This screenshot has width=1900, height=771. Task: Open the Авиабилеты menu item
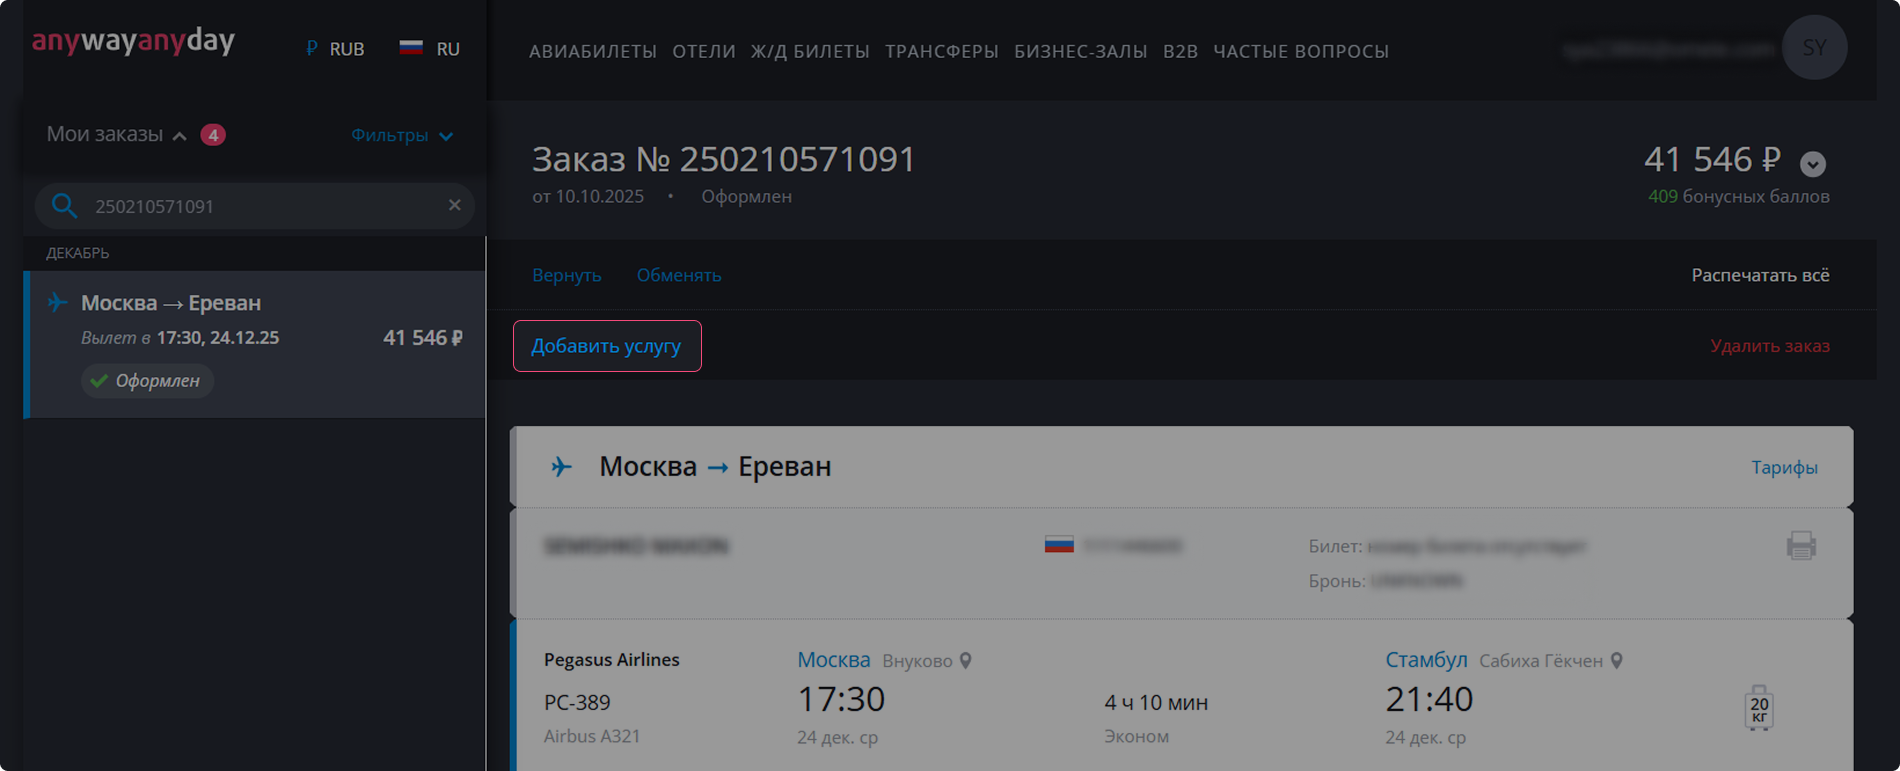(x=592, y=51)
